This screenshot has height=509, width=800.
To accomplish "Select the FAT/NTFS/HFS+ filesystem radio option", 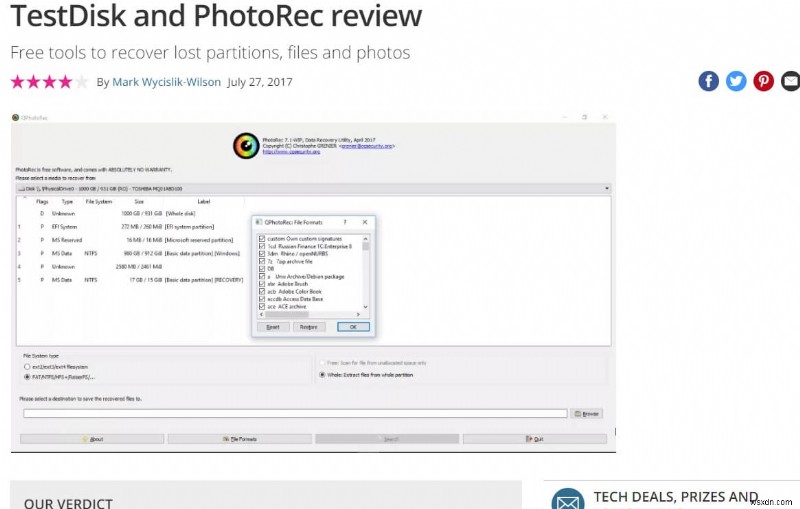I will tap(27, 377).
